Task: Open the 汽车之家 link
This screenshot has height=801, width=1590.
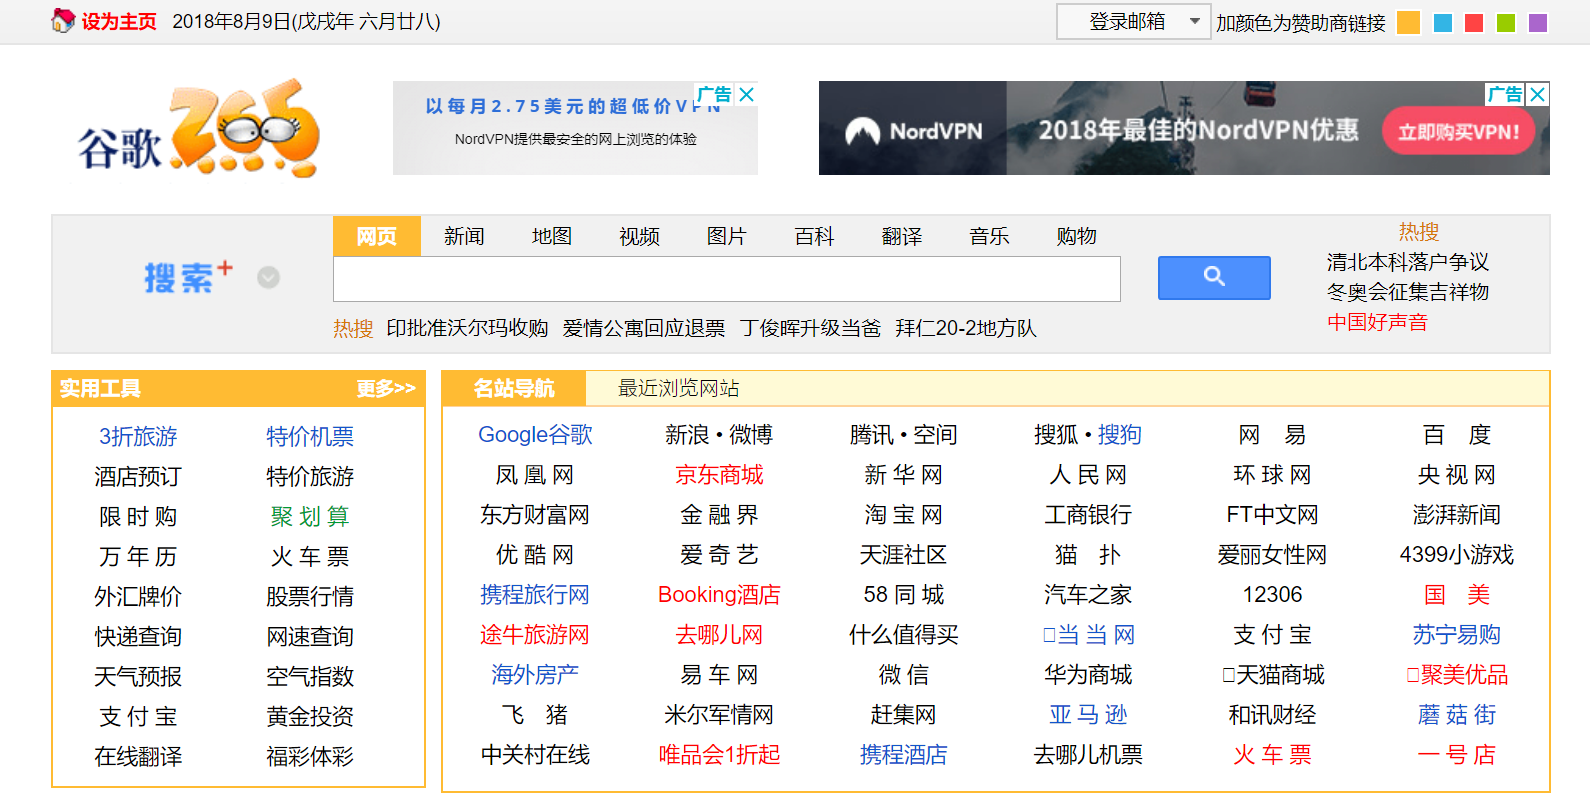Action: (x=1088, y=595)
